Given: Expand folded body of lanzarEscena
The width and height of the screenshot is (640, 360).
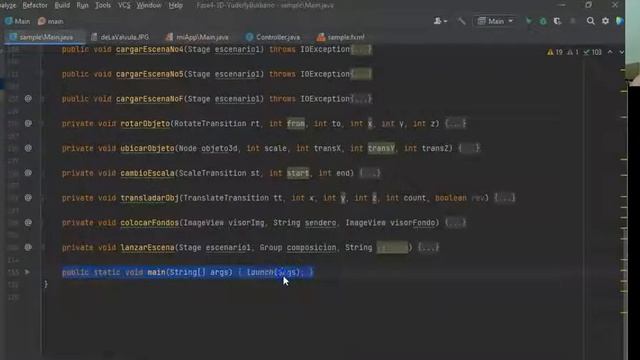Looking at the screenshot, I should 429,248.
